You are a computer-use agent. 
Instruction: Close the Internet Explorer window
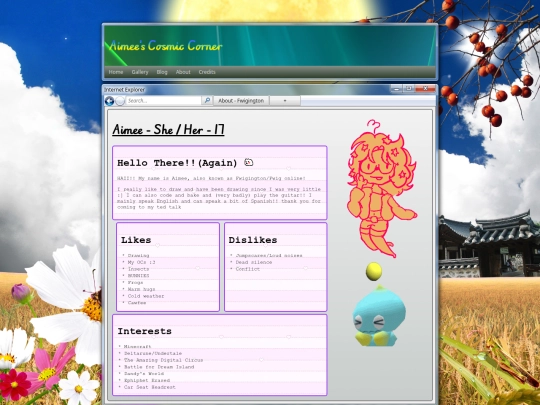[x=426, y=89]
